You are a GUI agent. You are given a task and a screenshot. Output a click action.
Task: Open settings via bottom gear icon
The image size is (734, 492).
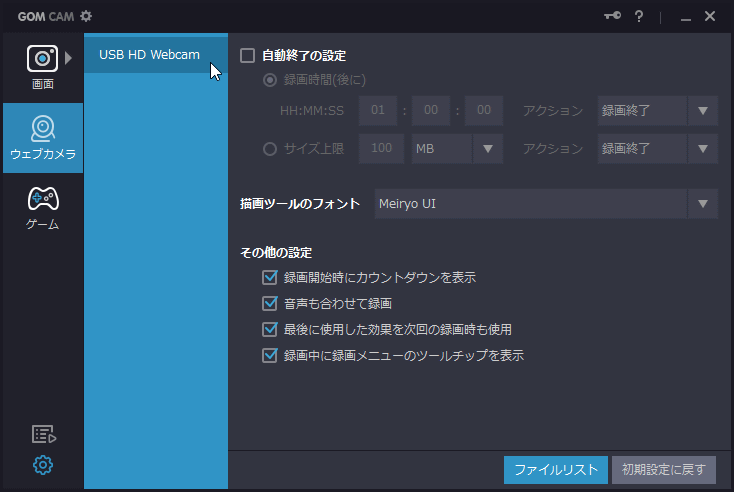43,465
